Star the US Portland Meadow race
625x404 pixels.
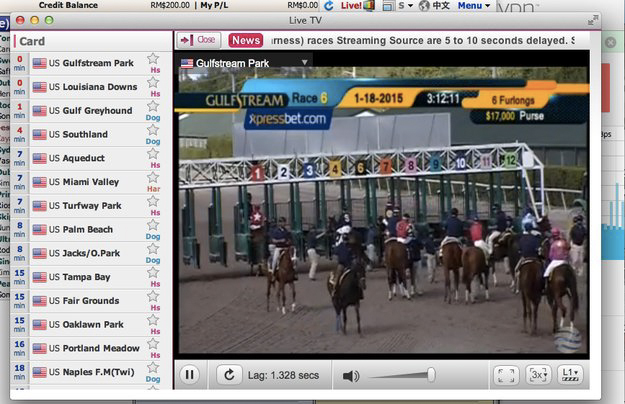[x=153, y=344]
